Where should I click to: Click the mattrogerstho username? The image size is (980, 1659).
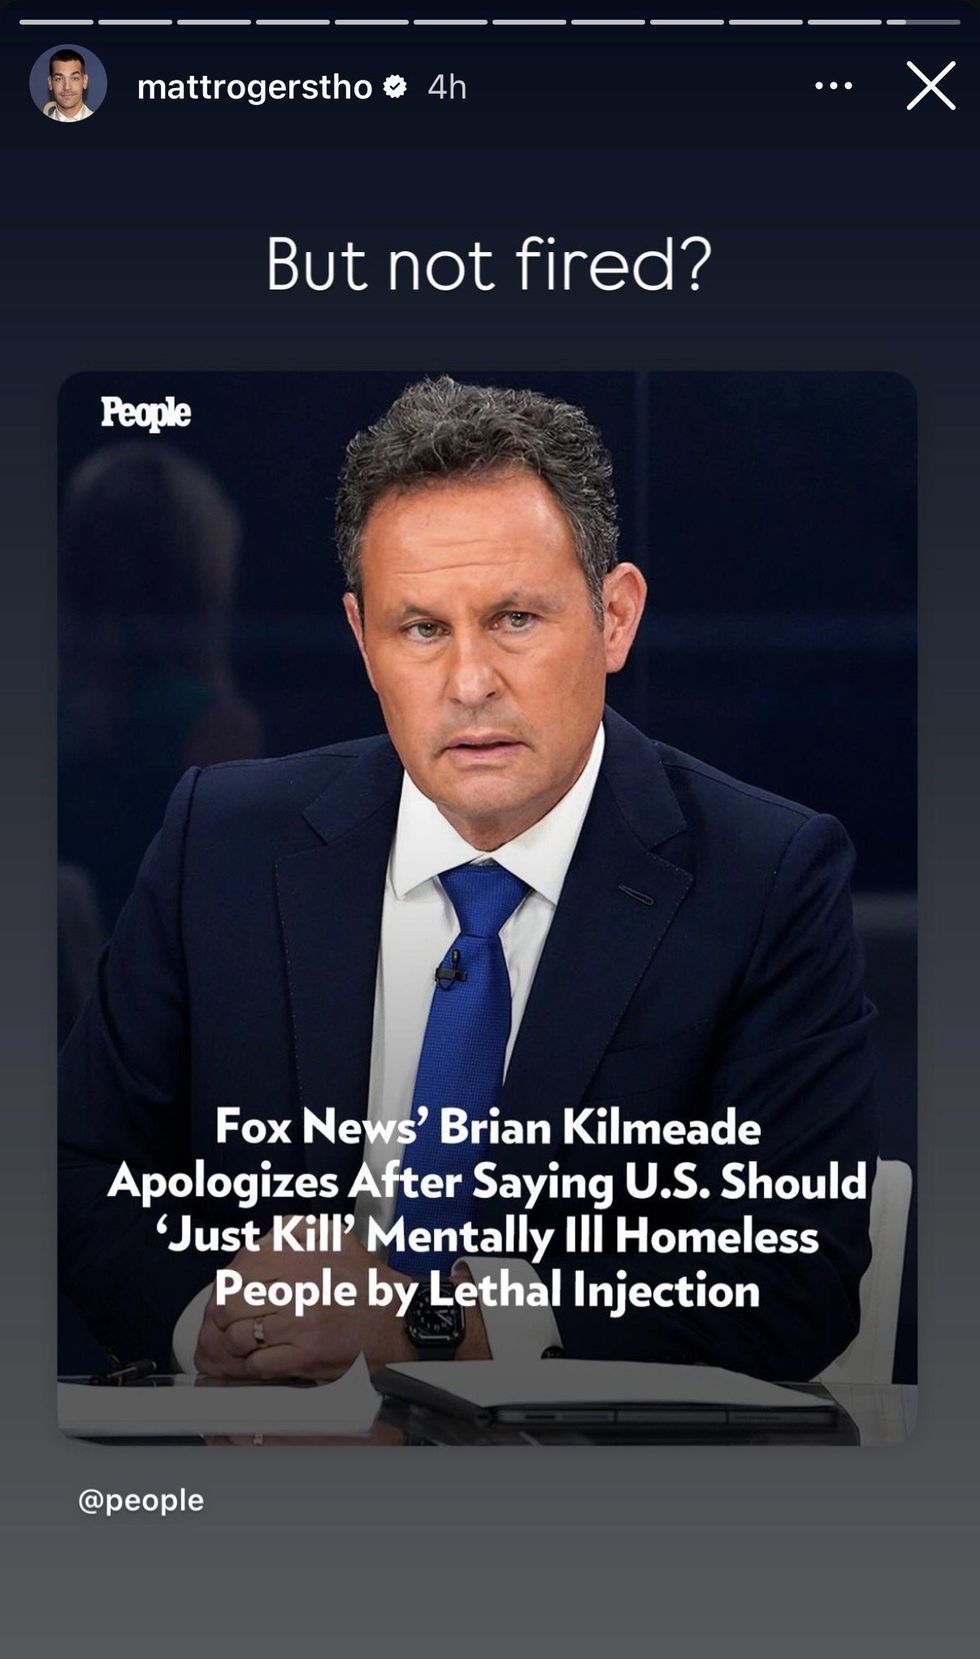click(x=254, y=87)
